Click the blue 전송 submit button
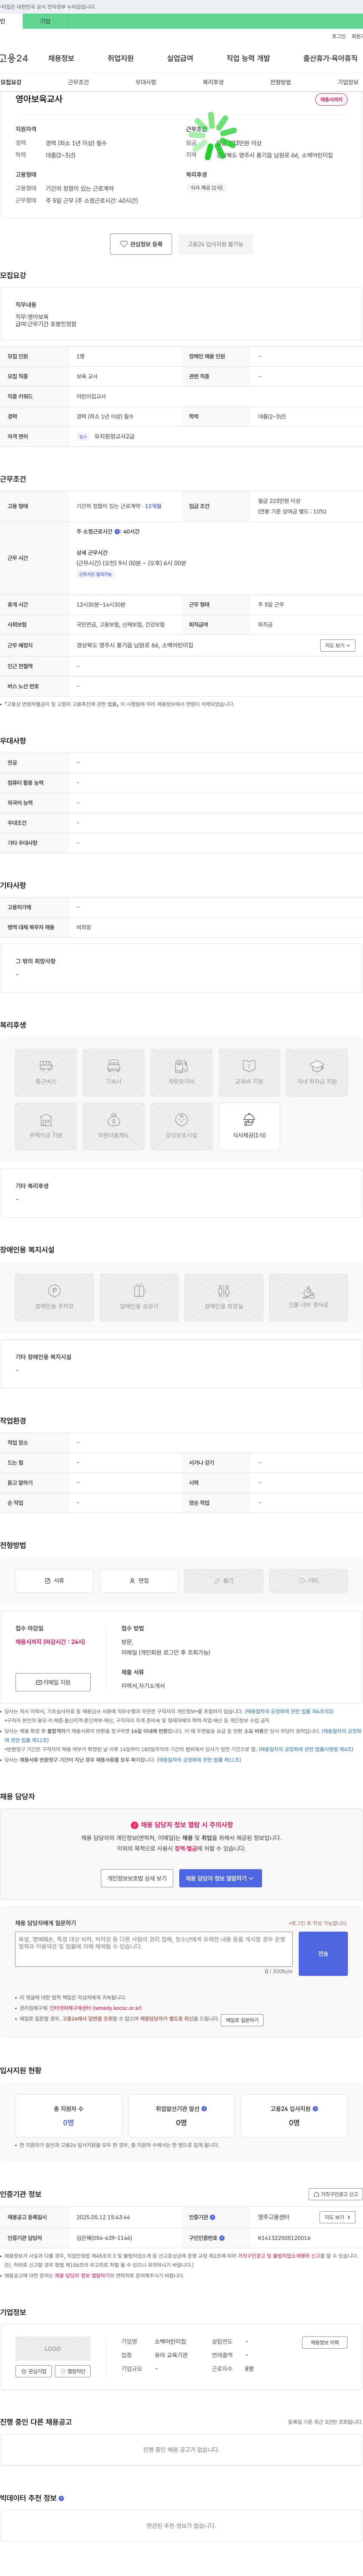Viewport: 363px width, 2576px height. [323, 1954]
